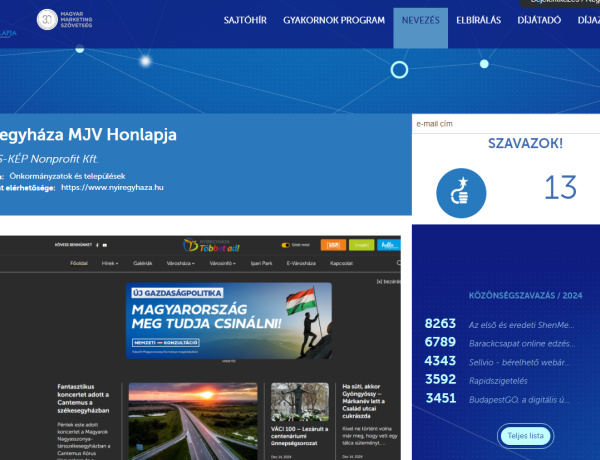Viewport: 600px width, 460px height.
Task: Open the DÍJÁTADÓ menu item
Action: tap(539, 20)
